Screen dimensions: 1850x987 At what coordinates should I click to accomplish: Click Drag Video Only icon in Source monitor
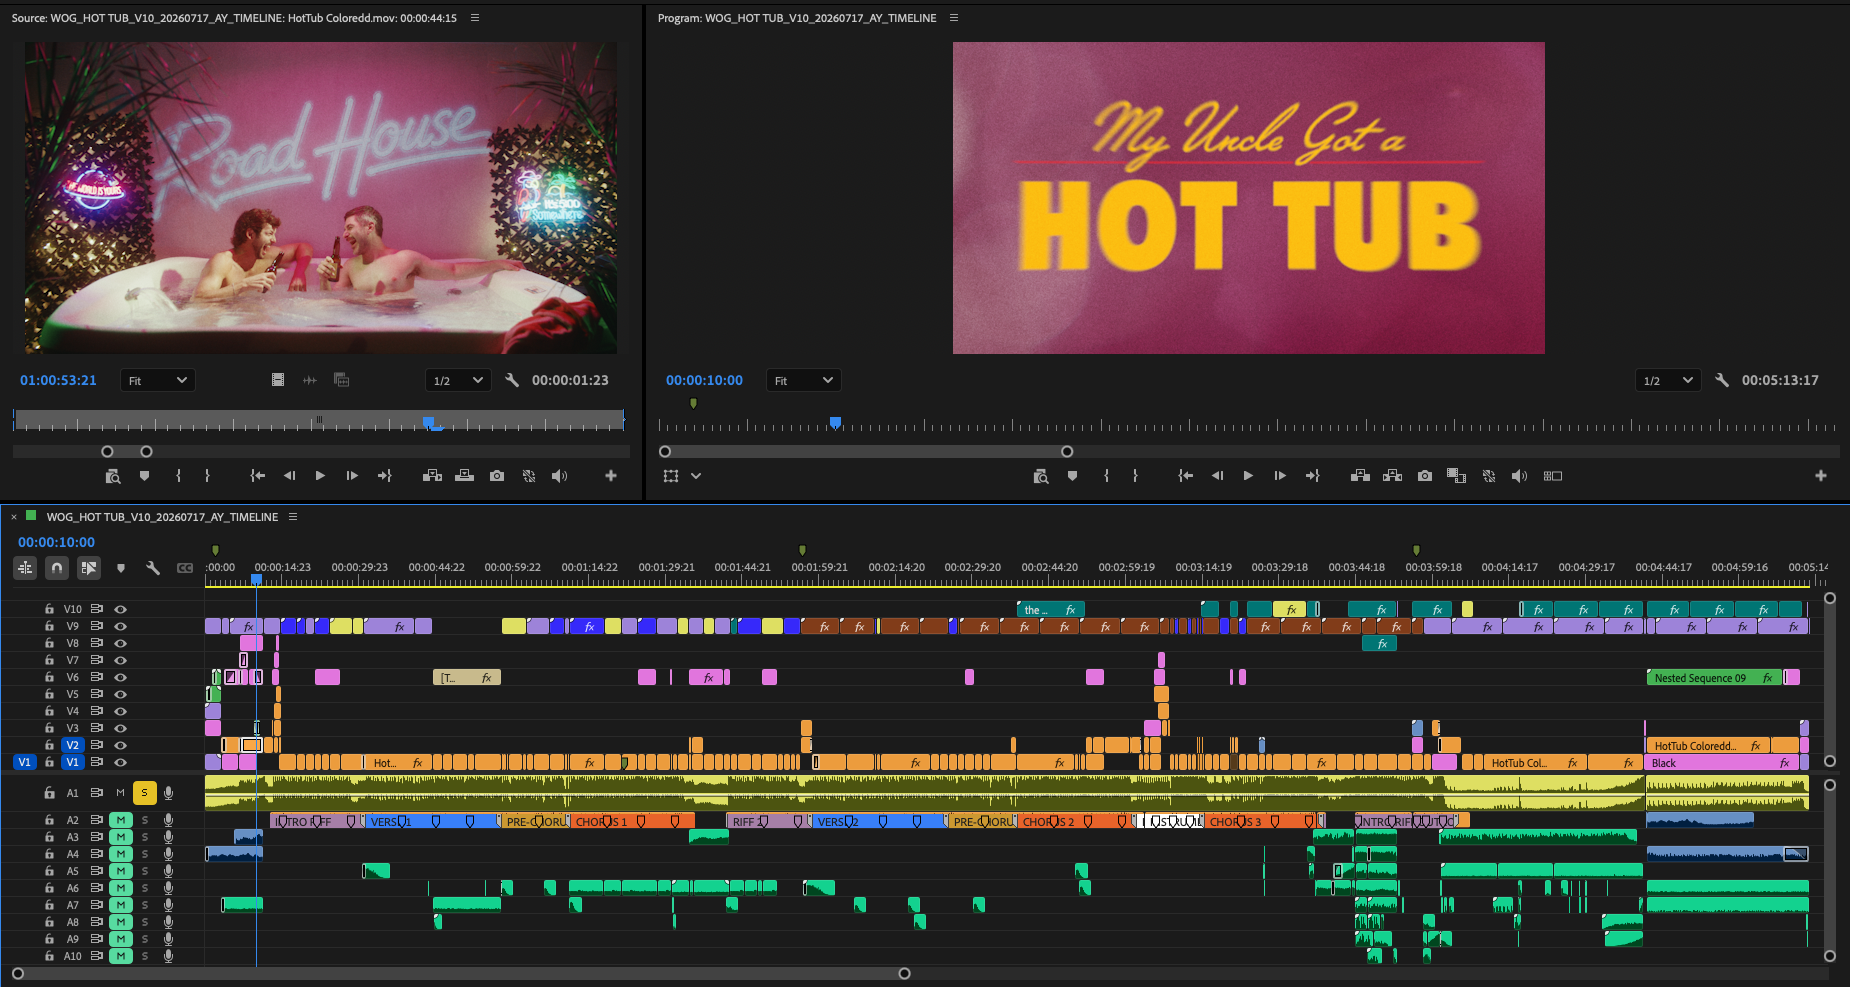point(278,380)
